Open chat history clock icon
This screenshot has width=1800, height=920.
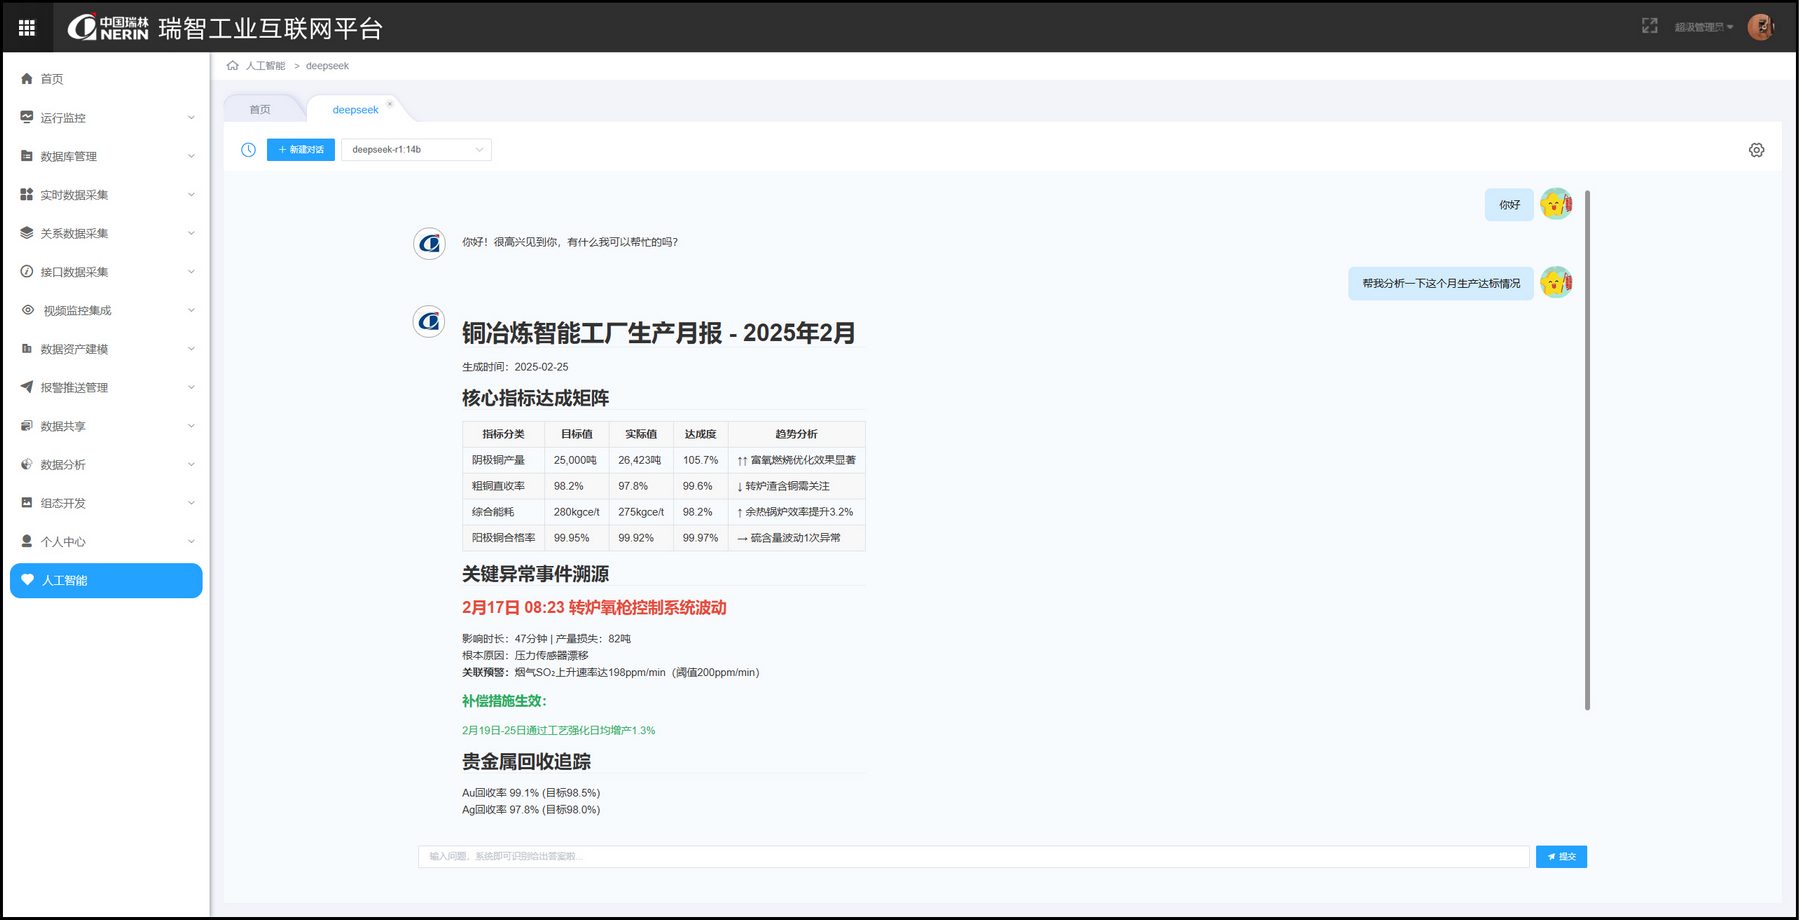click(248, 150)
